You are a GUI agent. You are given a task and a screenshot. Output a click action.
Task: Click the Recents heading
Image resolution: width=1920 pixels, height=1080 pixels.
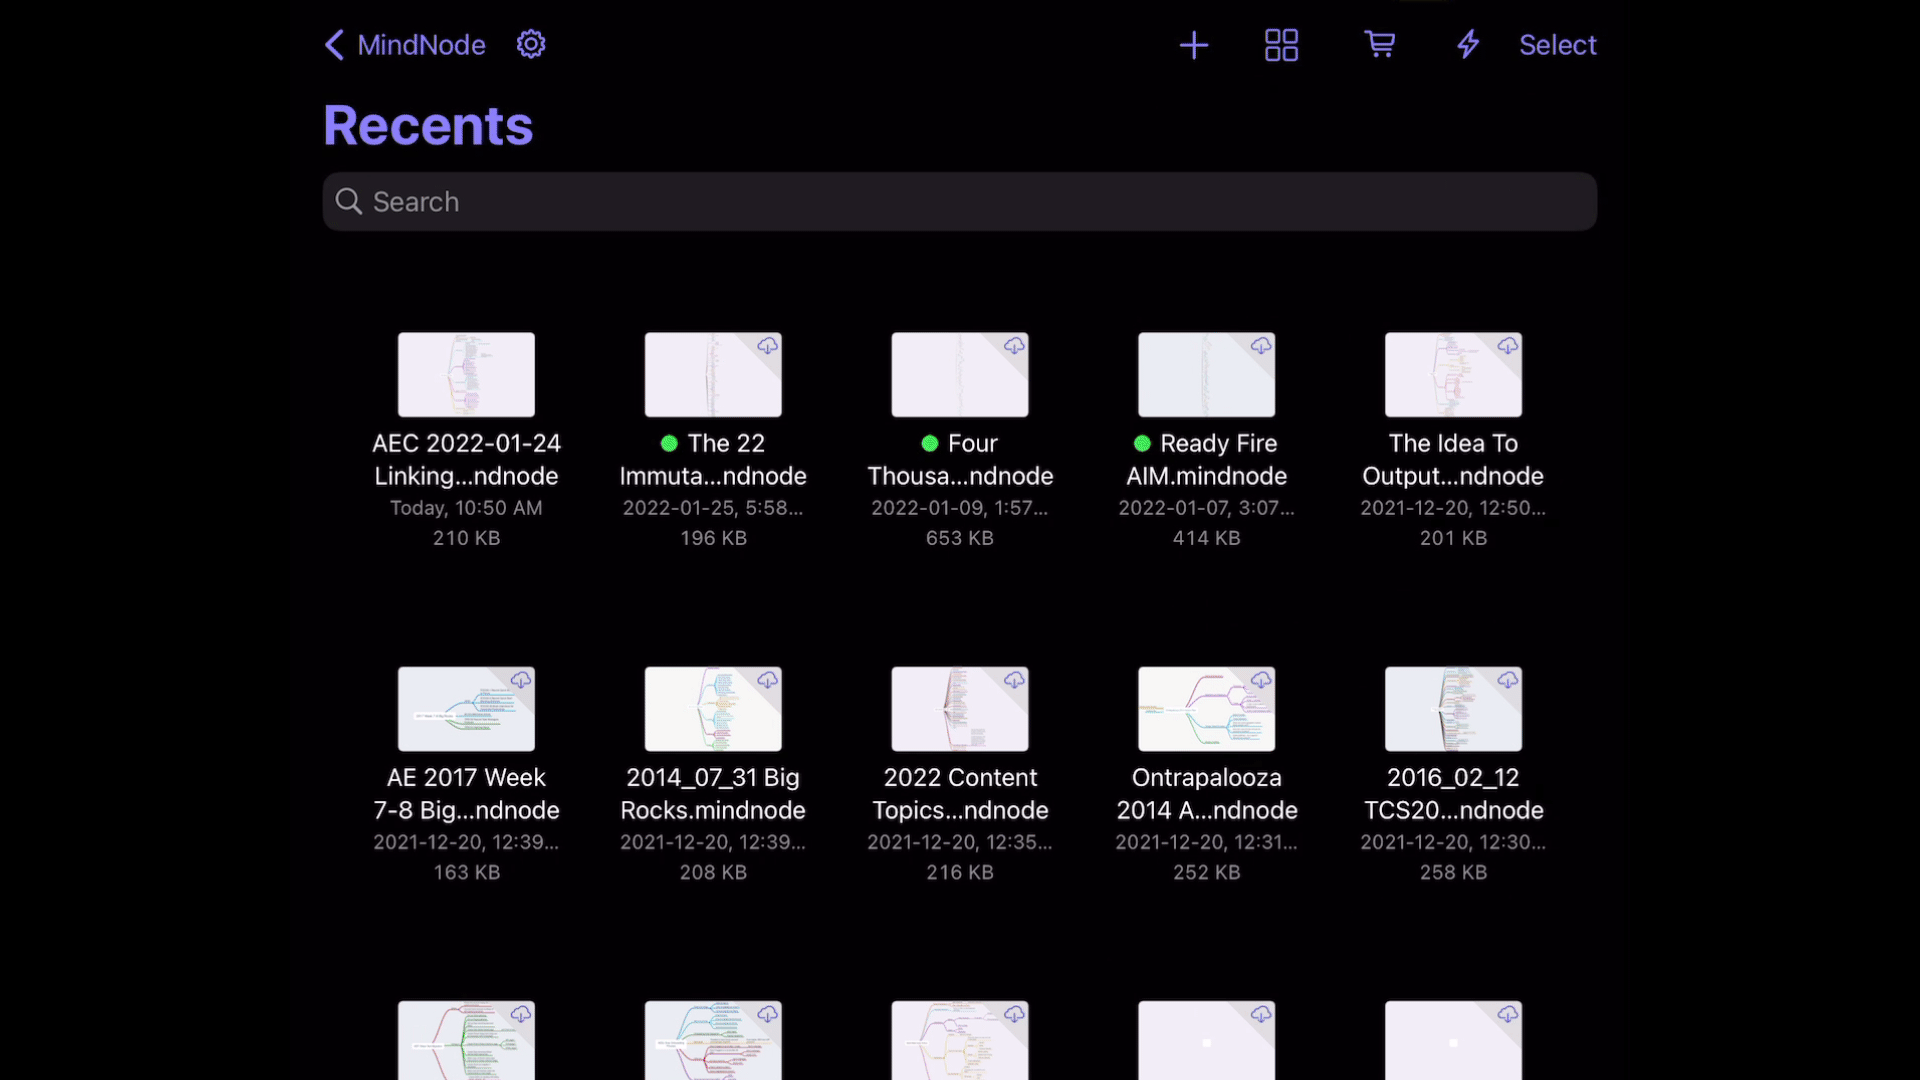pos(428,126)
